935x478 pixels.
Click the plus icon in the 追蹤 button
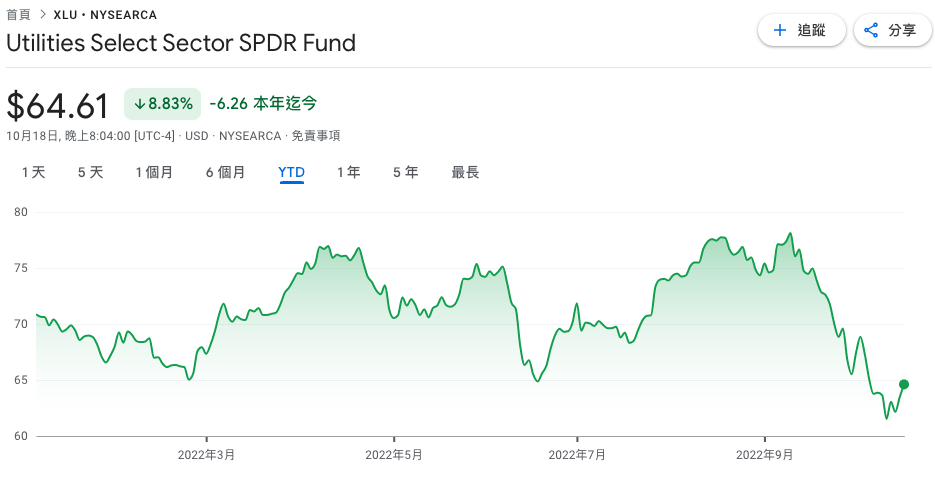[779, 30]
